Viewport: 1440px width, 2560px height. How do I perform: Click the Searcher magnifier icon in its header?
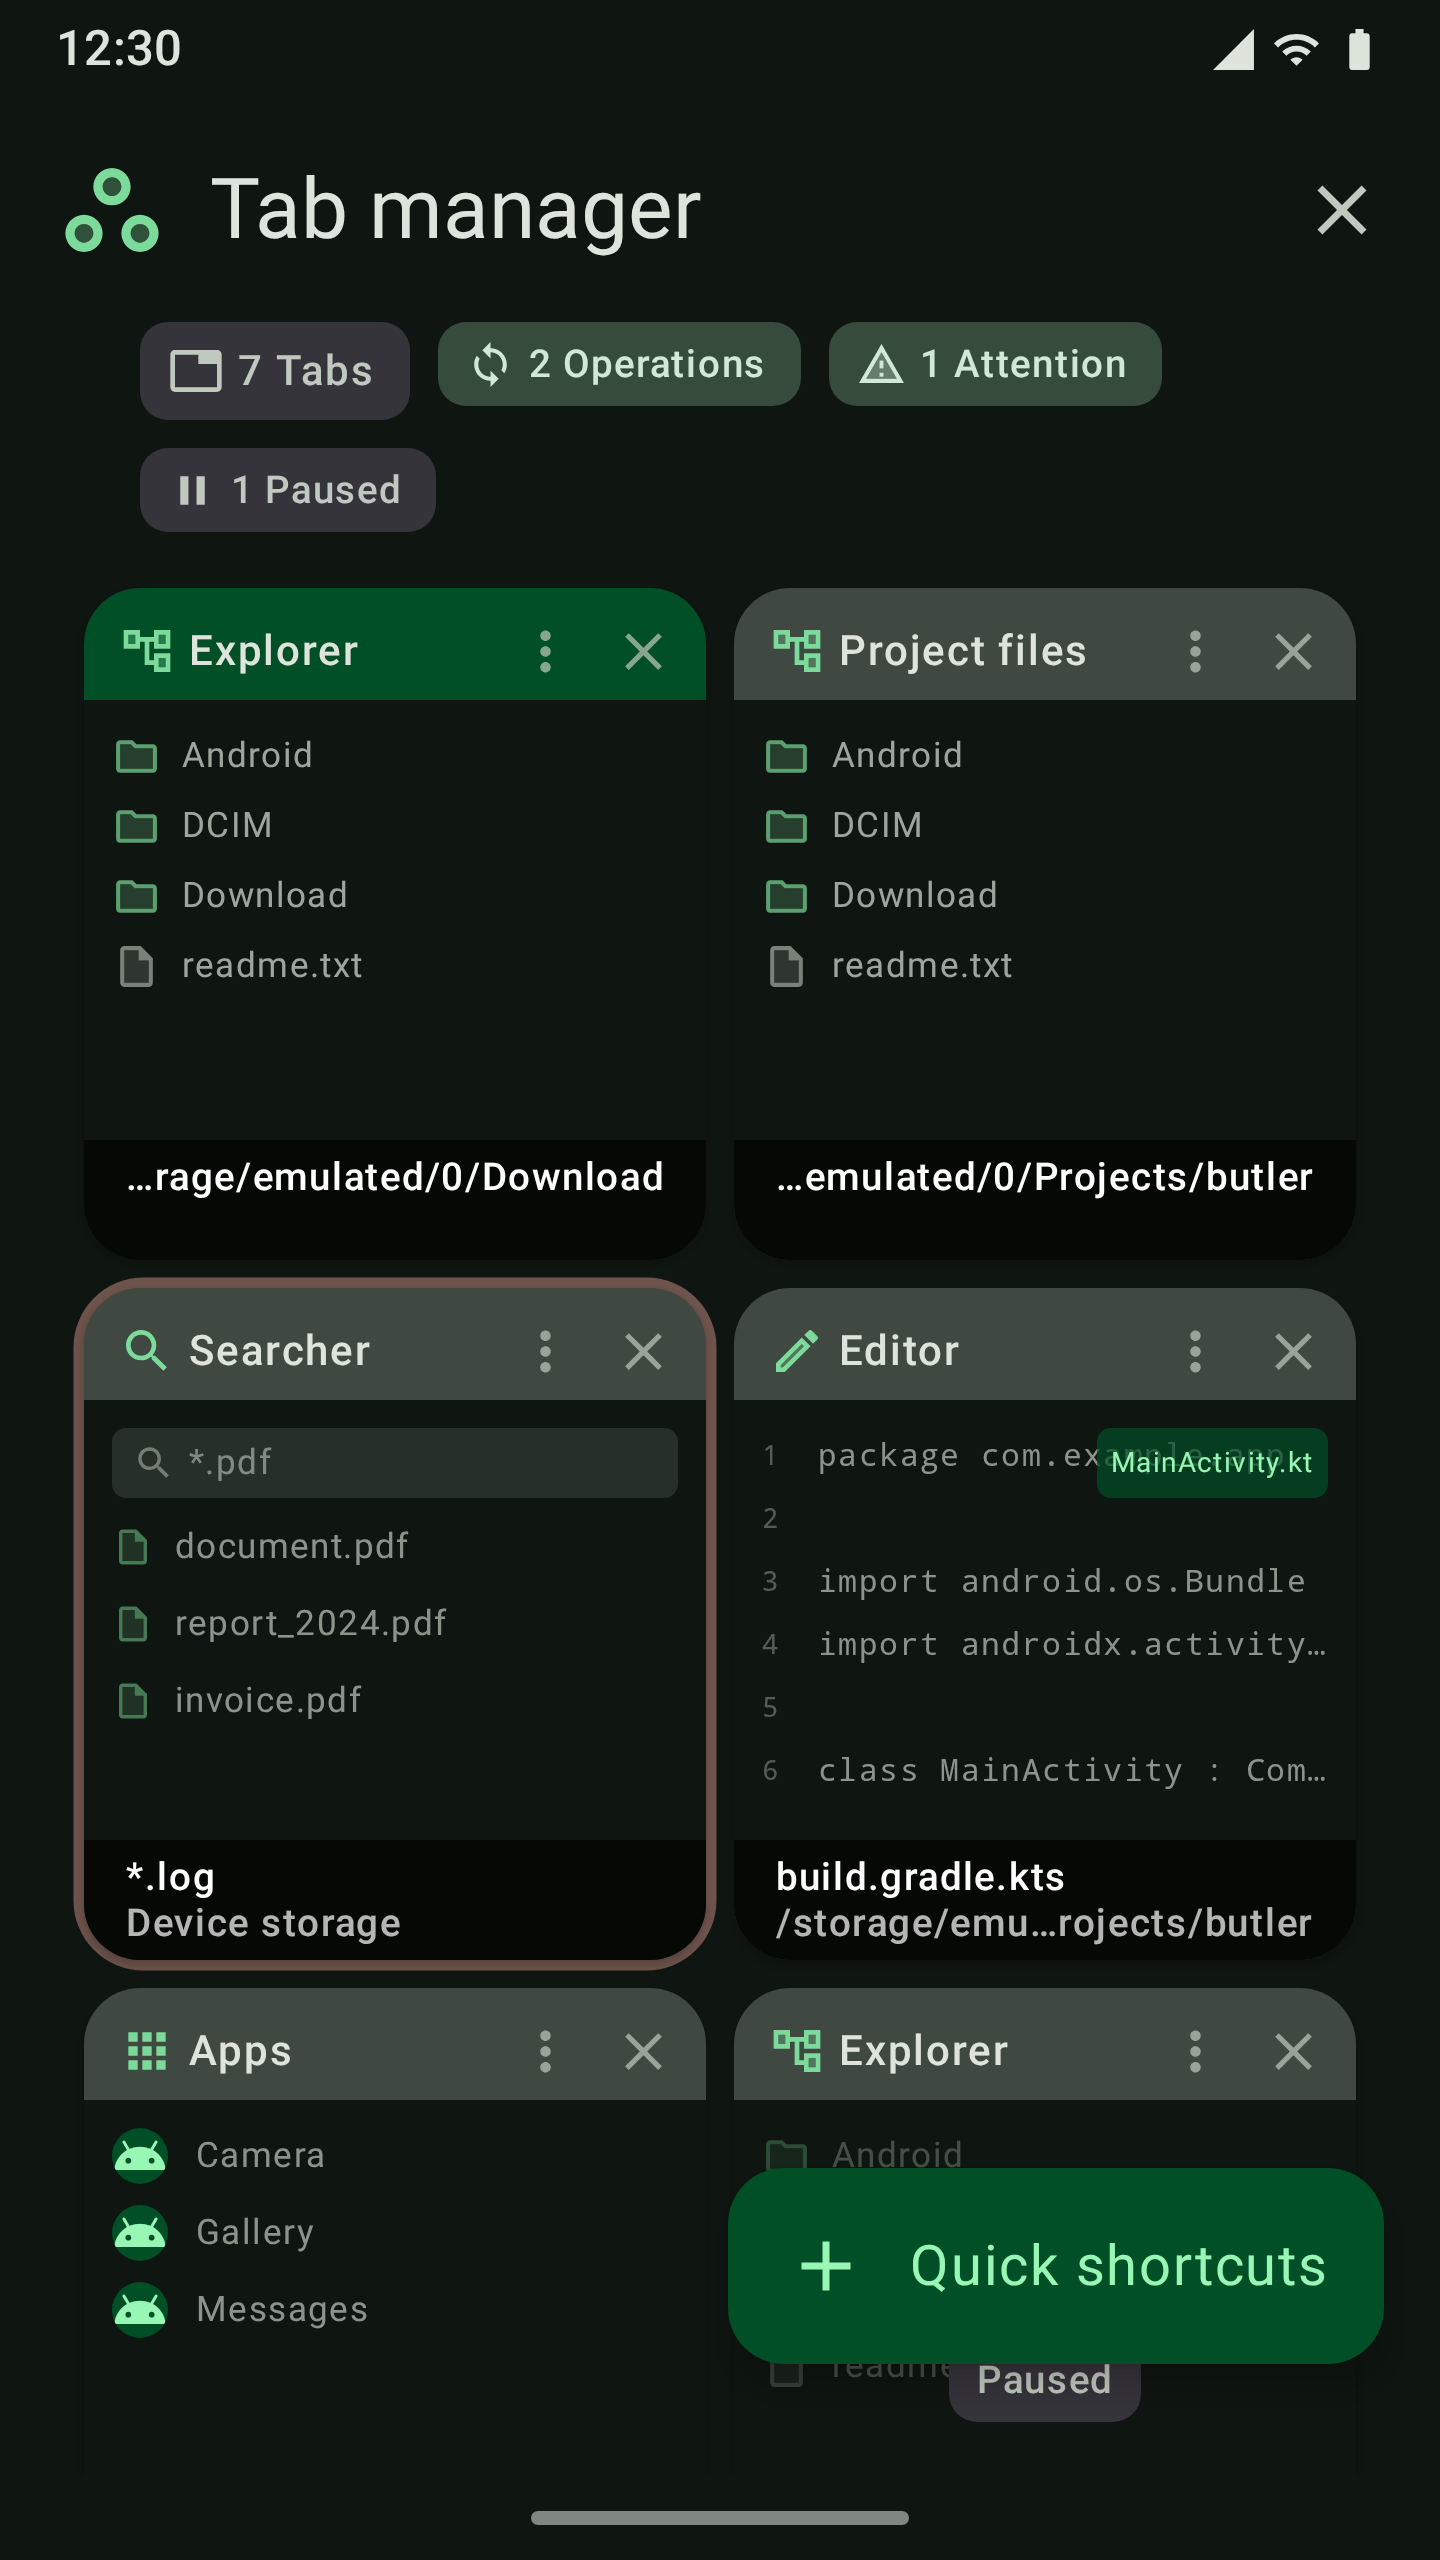(146, 1351)
